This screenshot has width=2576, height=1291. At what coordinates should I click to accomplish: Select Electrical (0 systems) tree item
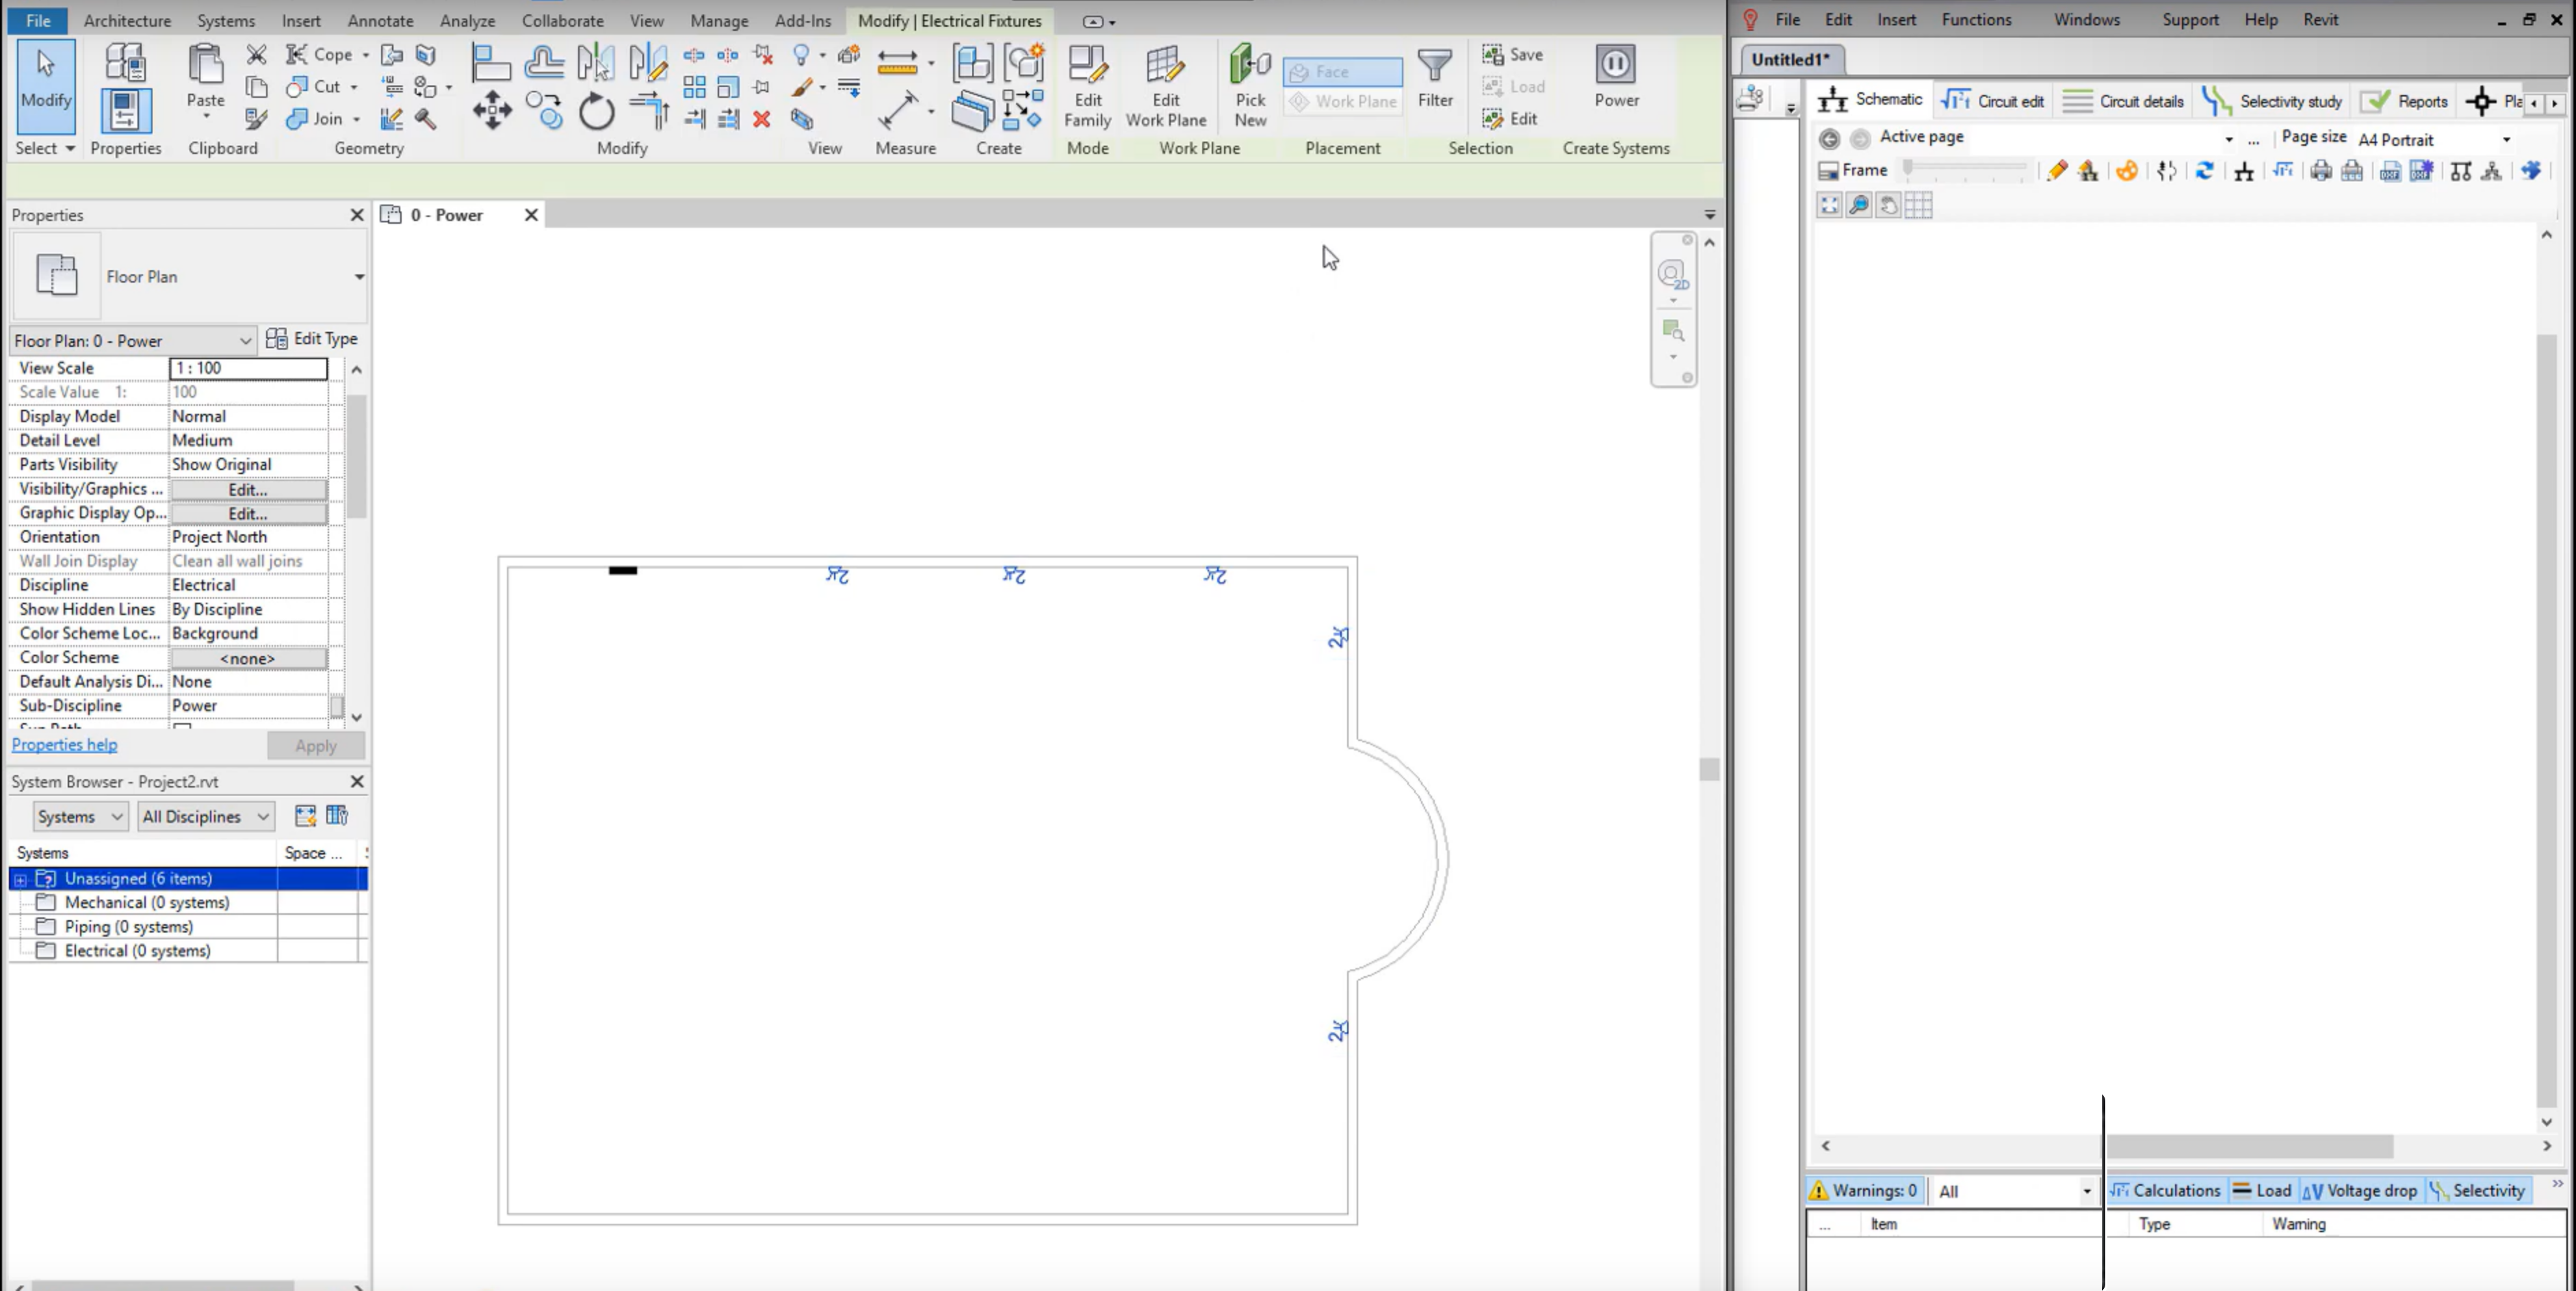137,951
